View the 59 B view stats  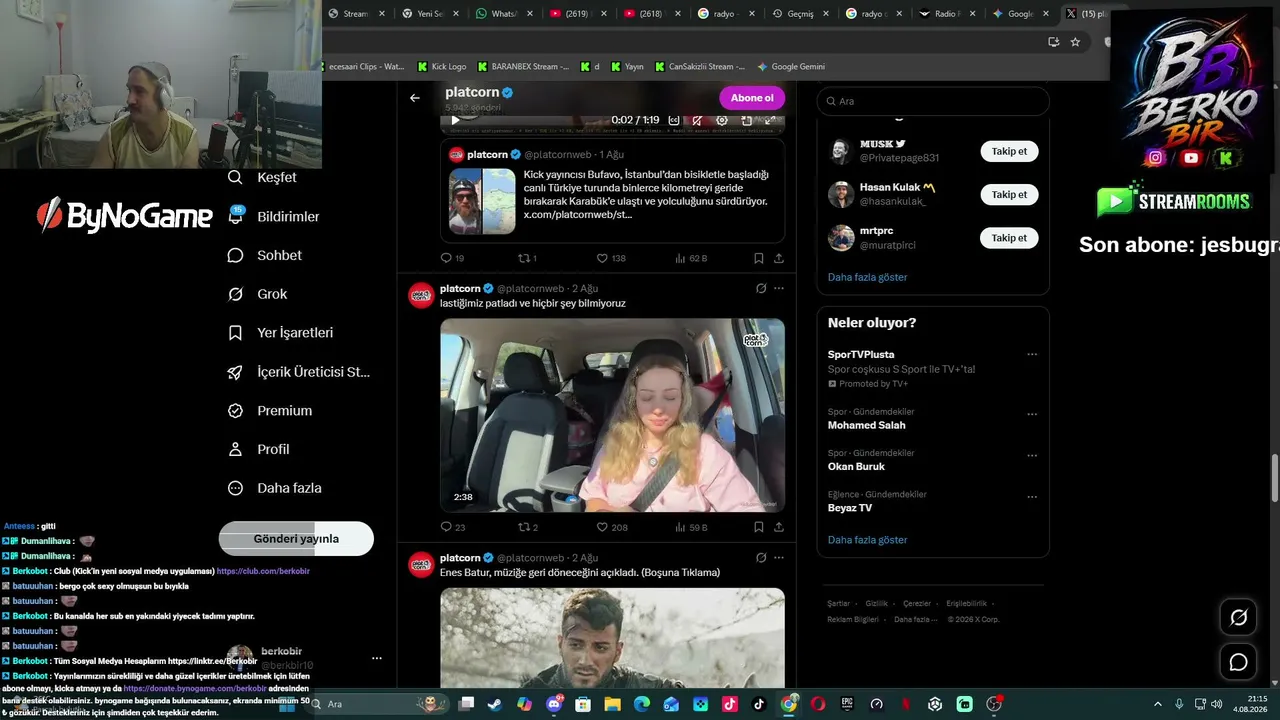click(x=691, y=527)
